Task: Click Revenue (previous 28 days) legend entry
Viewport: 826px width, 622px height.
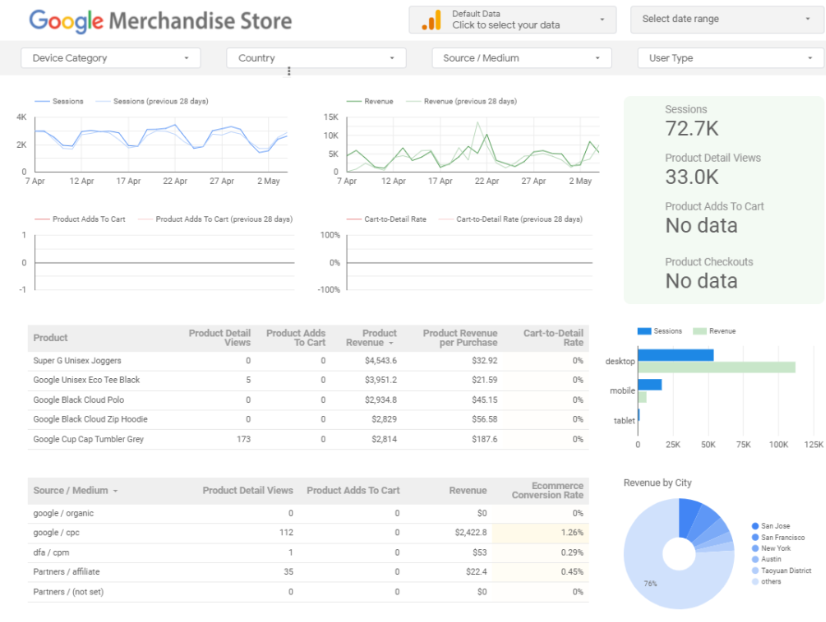Action: (461, 101)
